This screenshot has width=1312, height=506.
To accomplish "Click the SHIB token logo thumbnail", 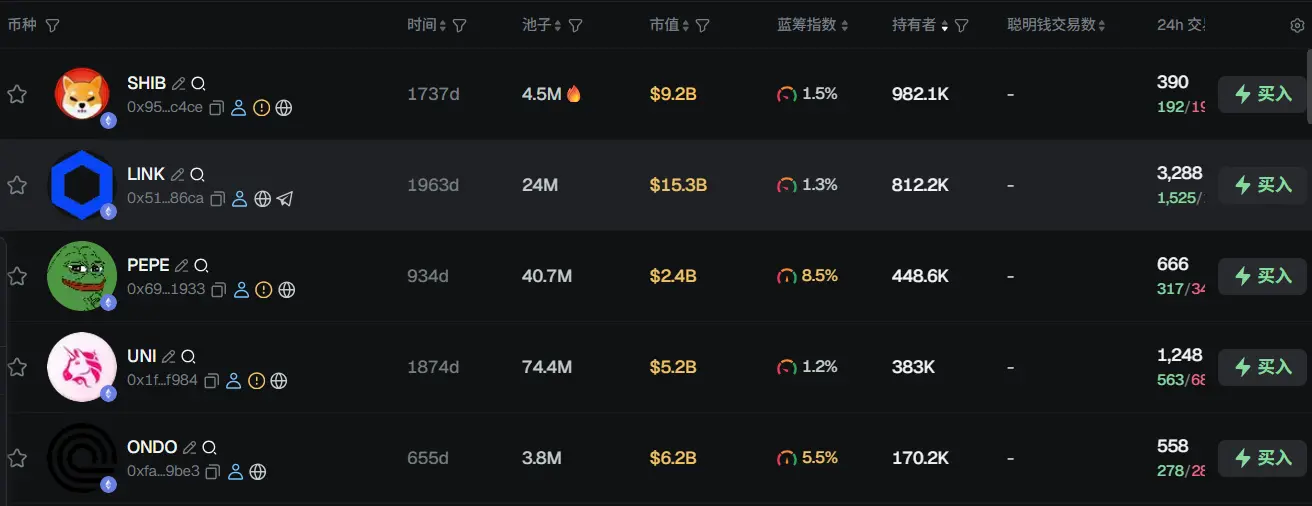I will [82, 94].
